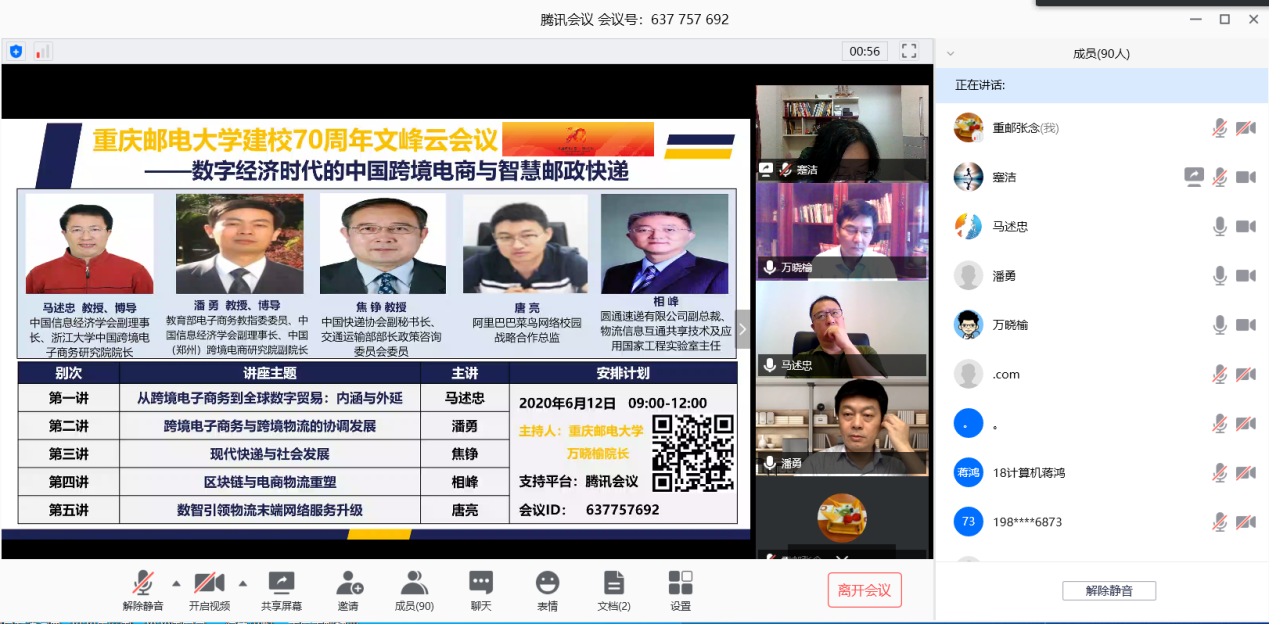Unmute microphone with 解除静音 toolbar icon
Screen dimensions: 1269x624
point(143,590)
